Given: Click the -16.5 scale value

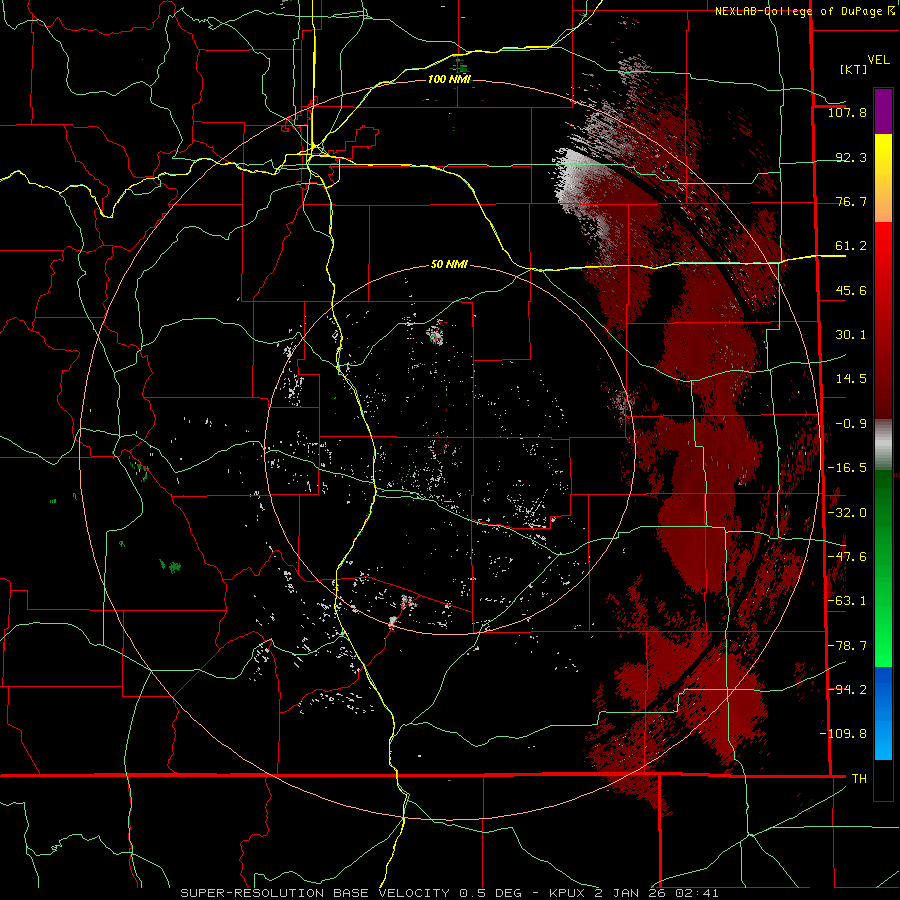Looking at the screenshot, I should coord(847,468).
